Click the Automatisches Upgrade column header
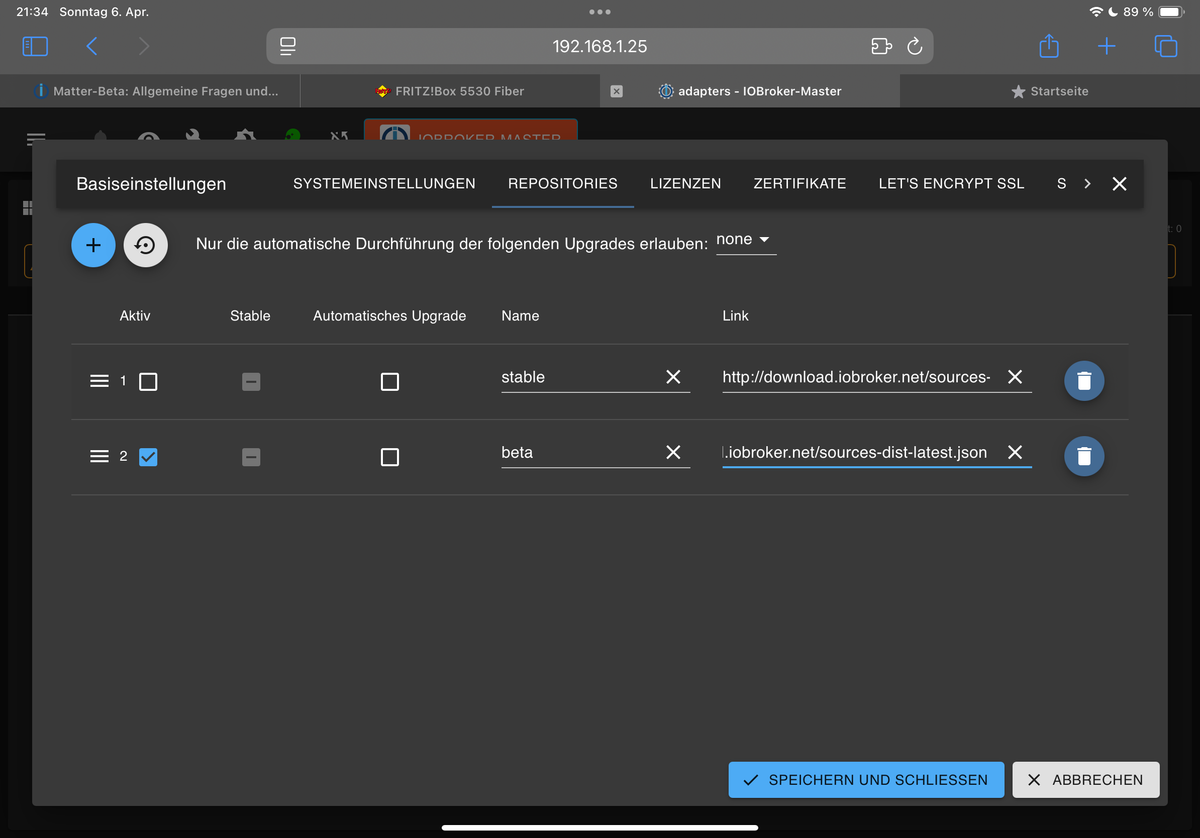This screenshot has height=838, width=1200. pos(390,316)
